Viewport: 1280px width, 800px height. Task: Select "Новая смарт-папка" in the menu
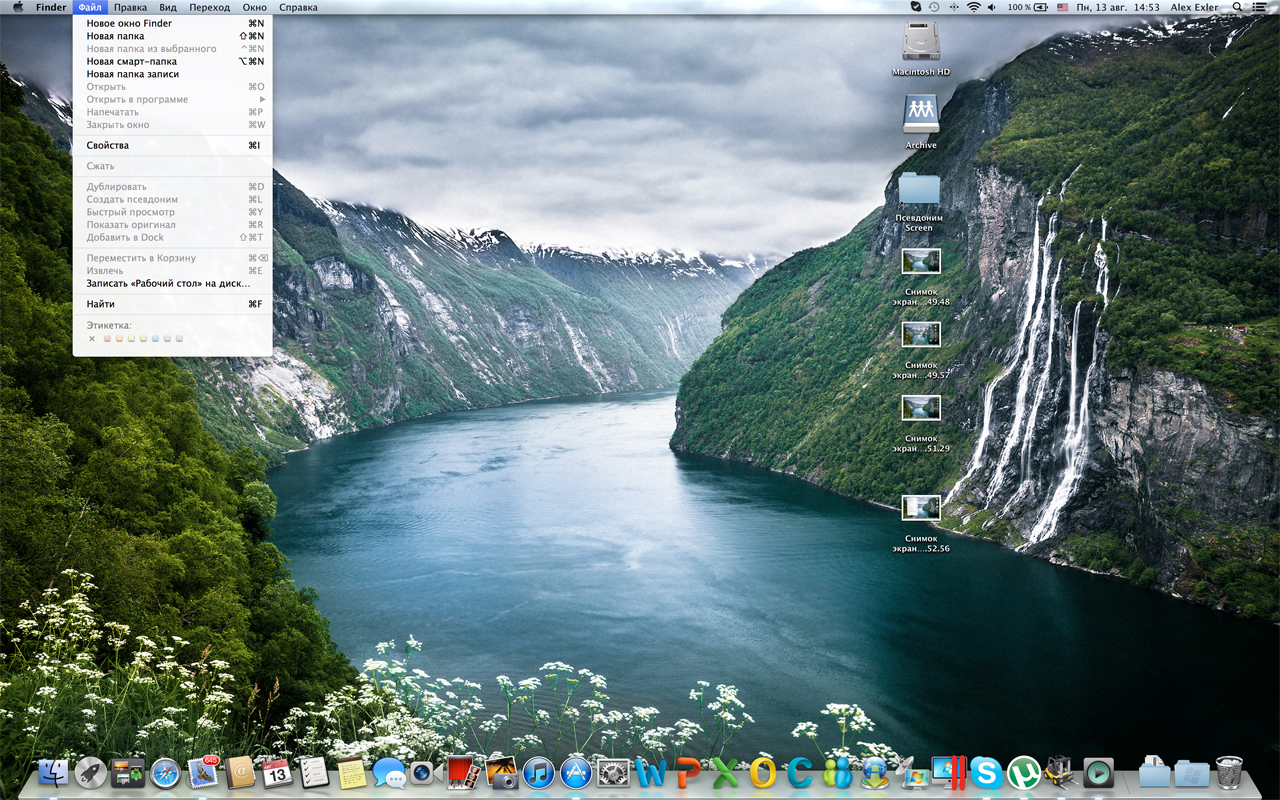[x=131, y=61]
